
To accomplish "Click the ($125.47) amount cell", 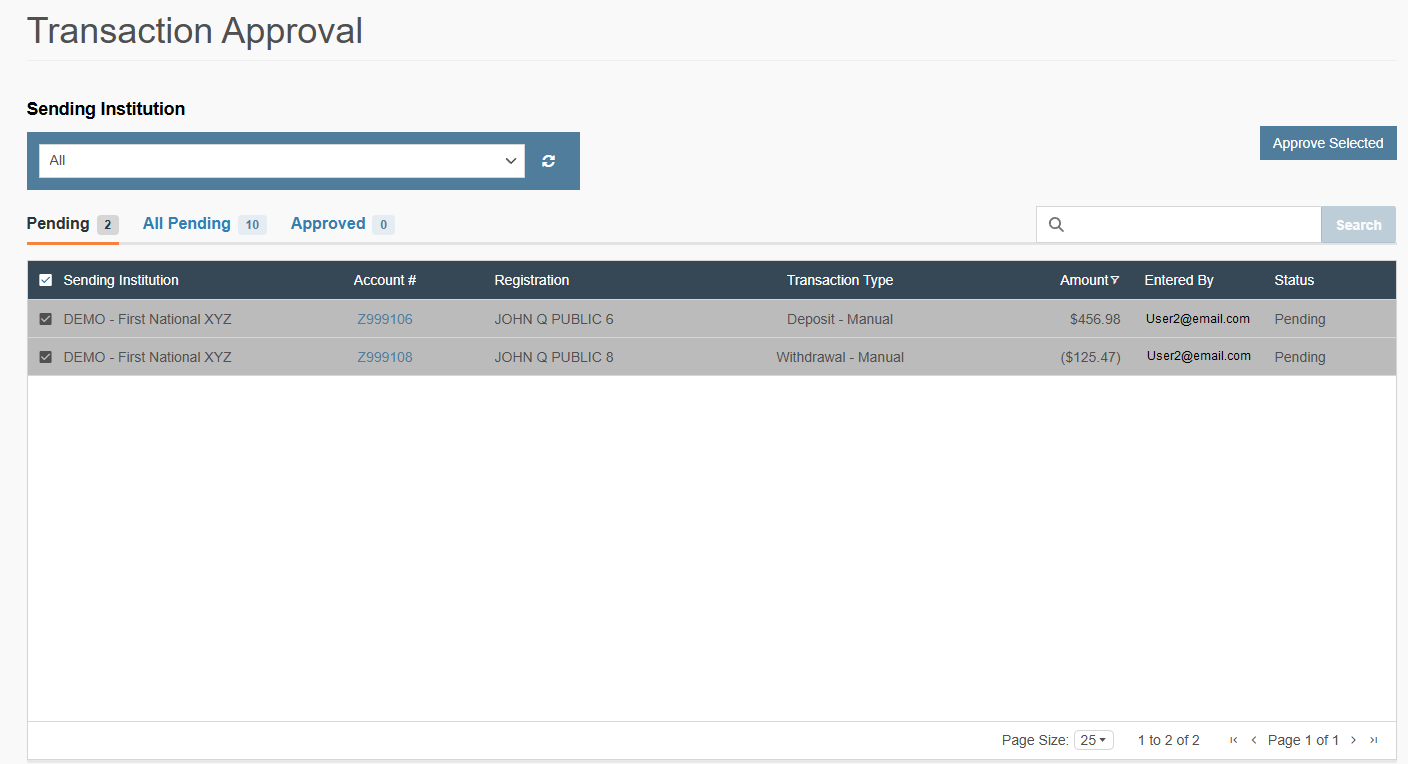I will [1091, 357].
